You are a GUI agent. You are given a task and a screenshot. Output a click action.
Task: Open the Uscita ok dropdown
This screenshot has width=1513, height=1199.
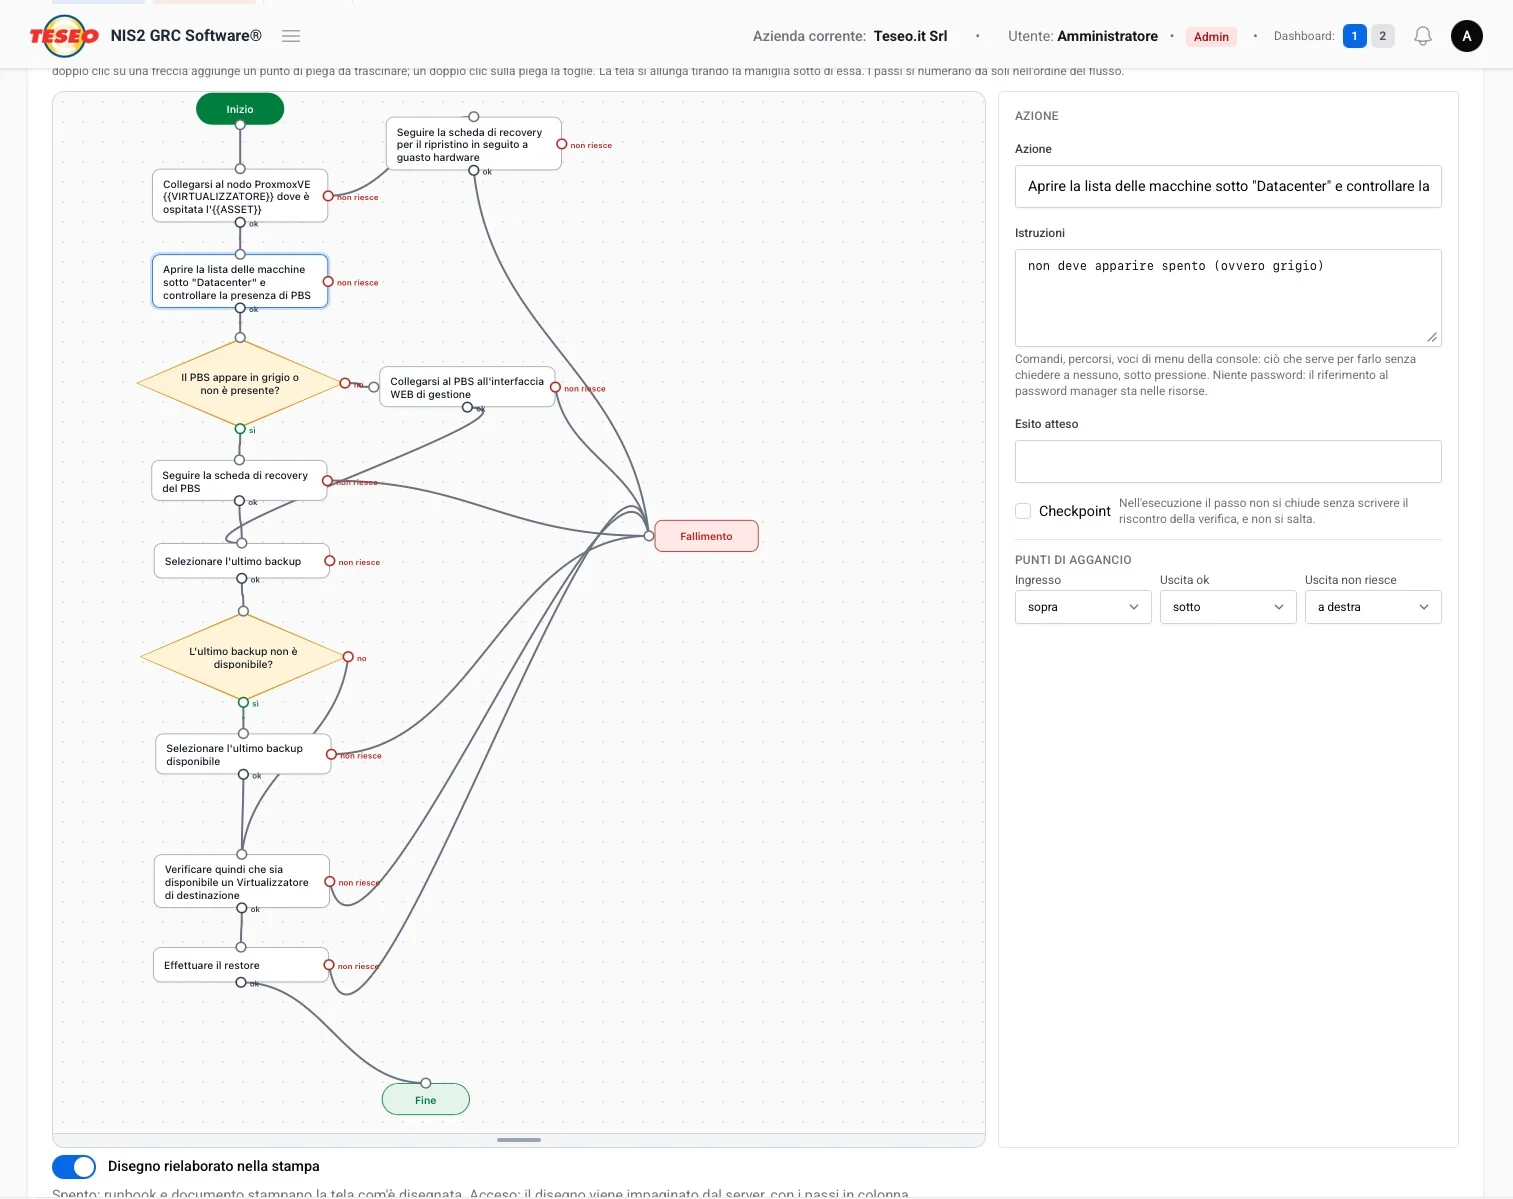tap(1228, 607)
